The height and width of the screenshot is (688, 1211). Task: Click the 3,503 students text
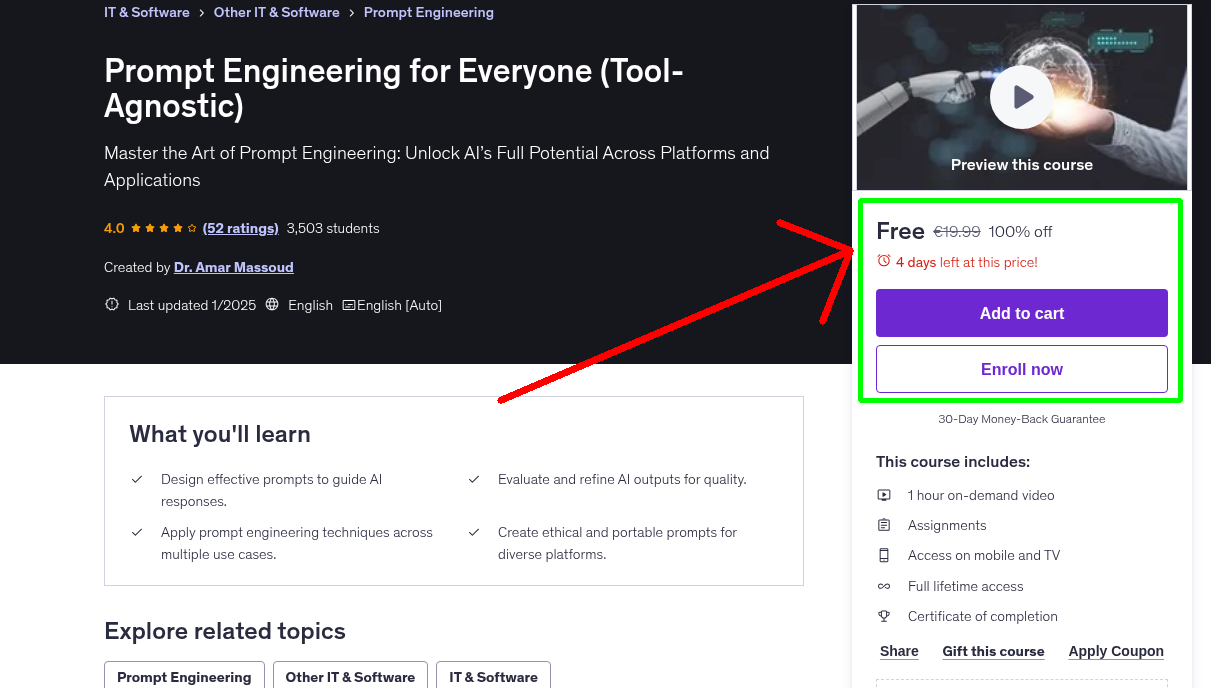[333, 228]
